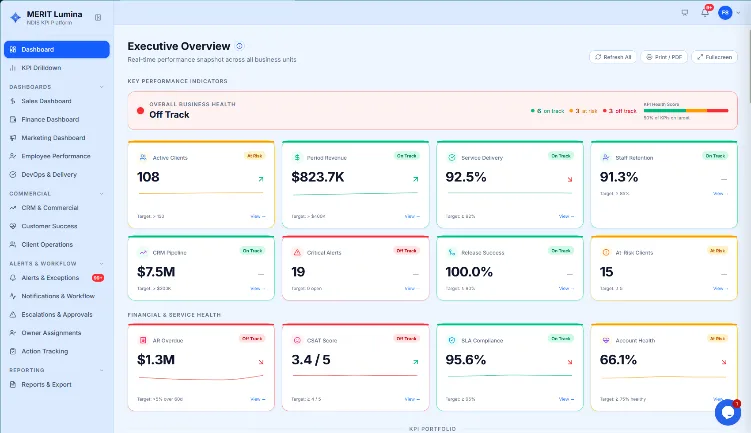Open Sales Dashboard
Viewport: 751px width, 433px height.
[x=57, y=101]
